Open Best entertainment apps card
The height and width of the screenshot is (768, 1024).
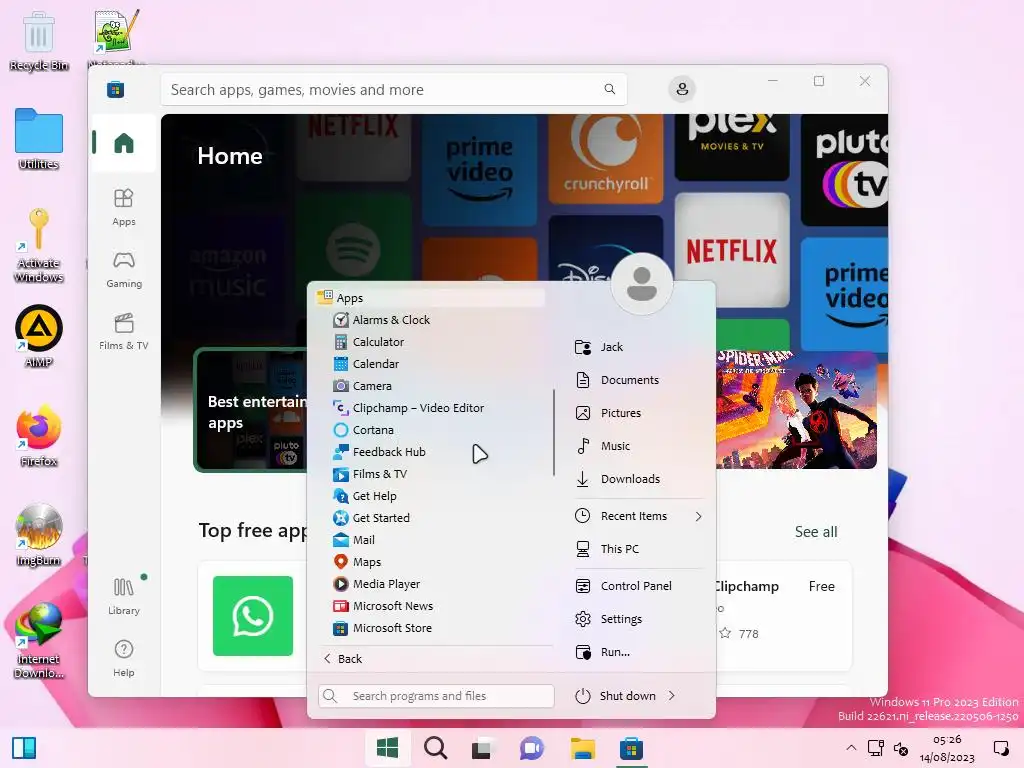[x=251, y=410]
